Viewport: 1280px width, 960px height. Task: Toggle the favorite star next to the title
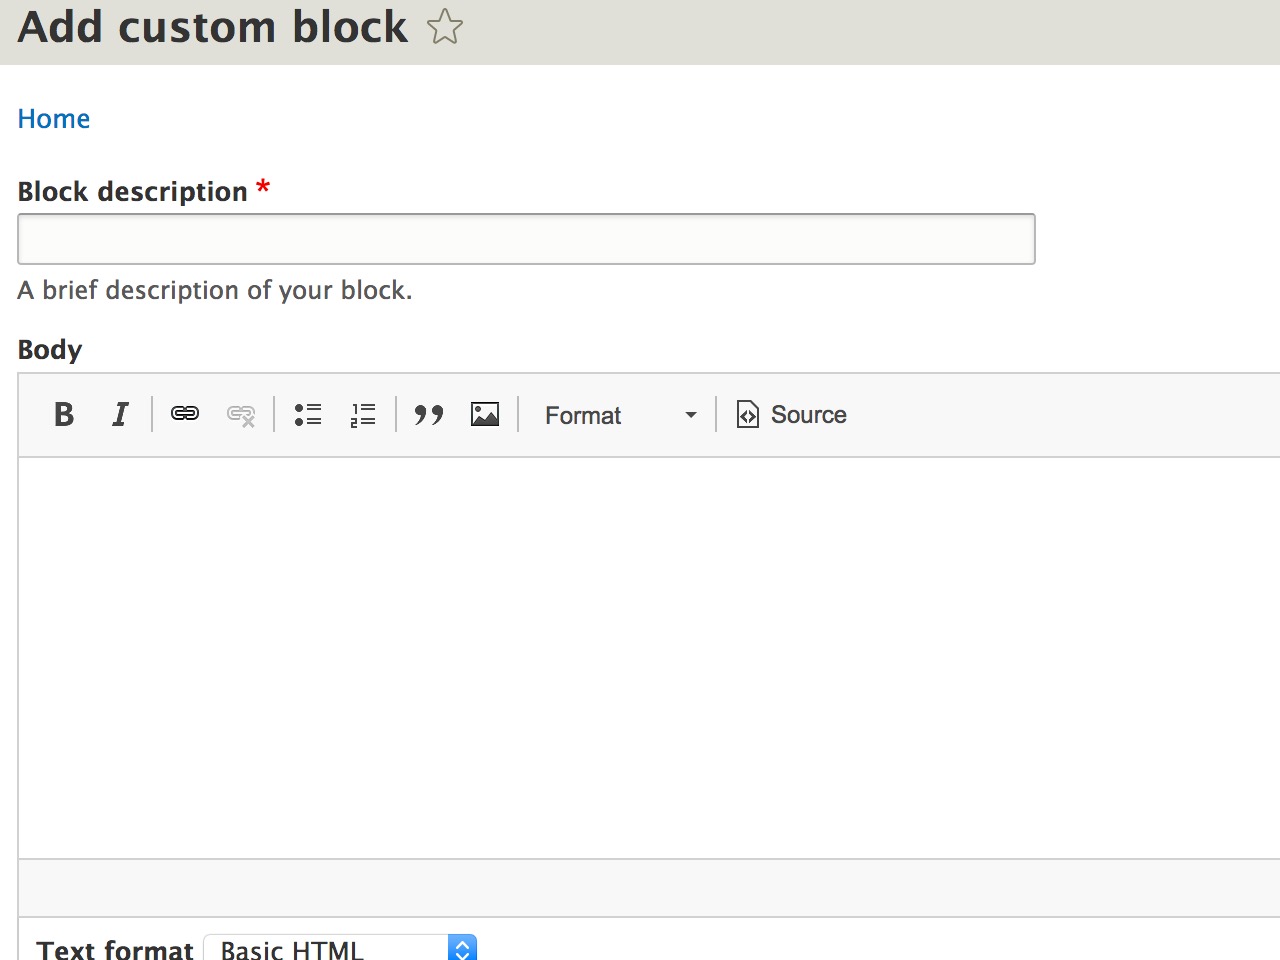(x=444, y=28)
